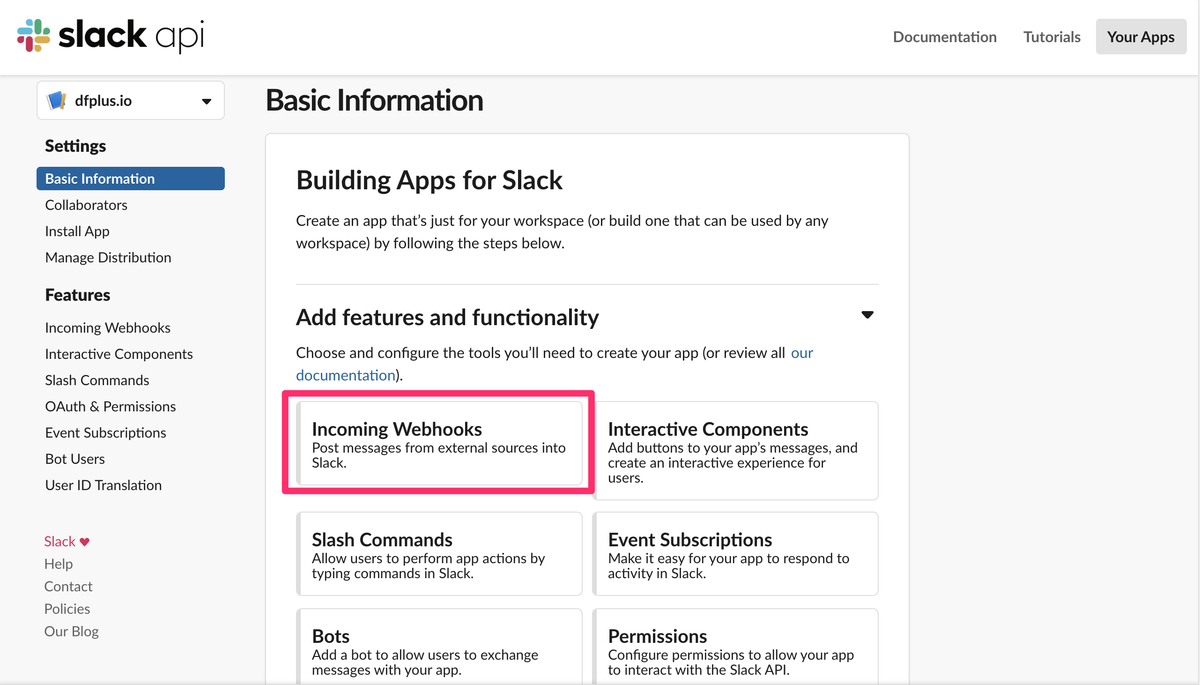Go to Manage Distribution
1200x685 pixels.
pyautogui.click(x=108, y=257)
